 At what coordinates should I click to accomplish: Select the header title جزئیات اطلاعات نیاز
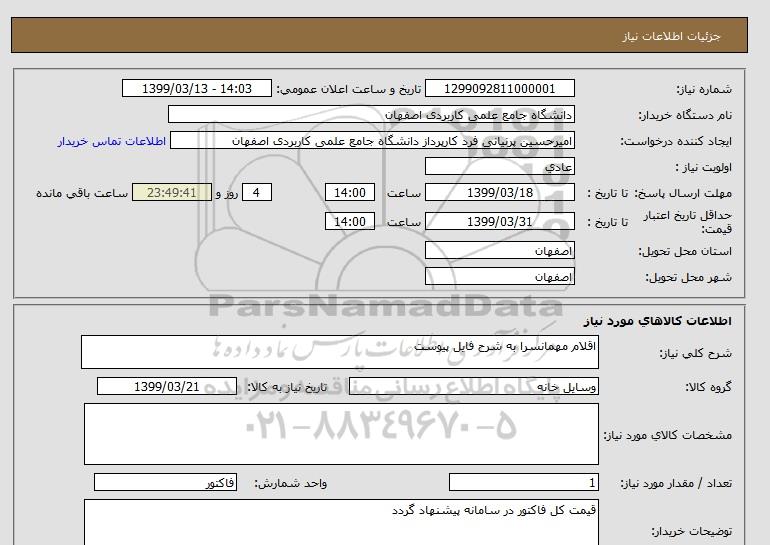tap(671, 36)
